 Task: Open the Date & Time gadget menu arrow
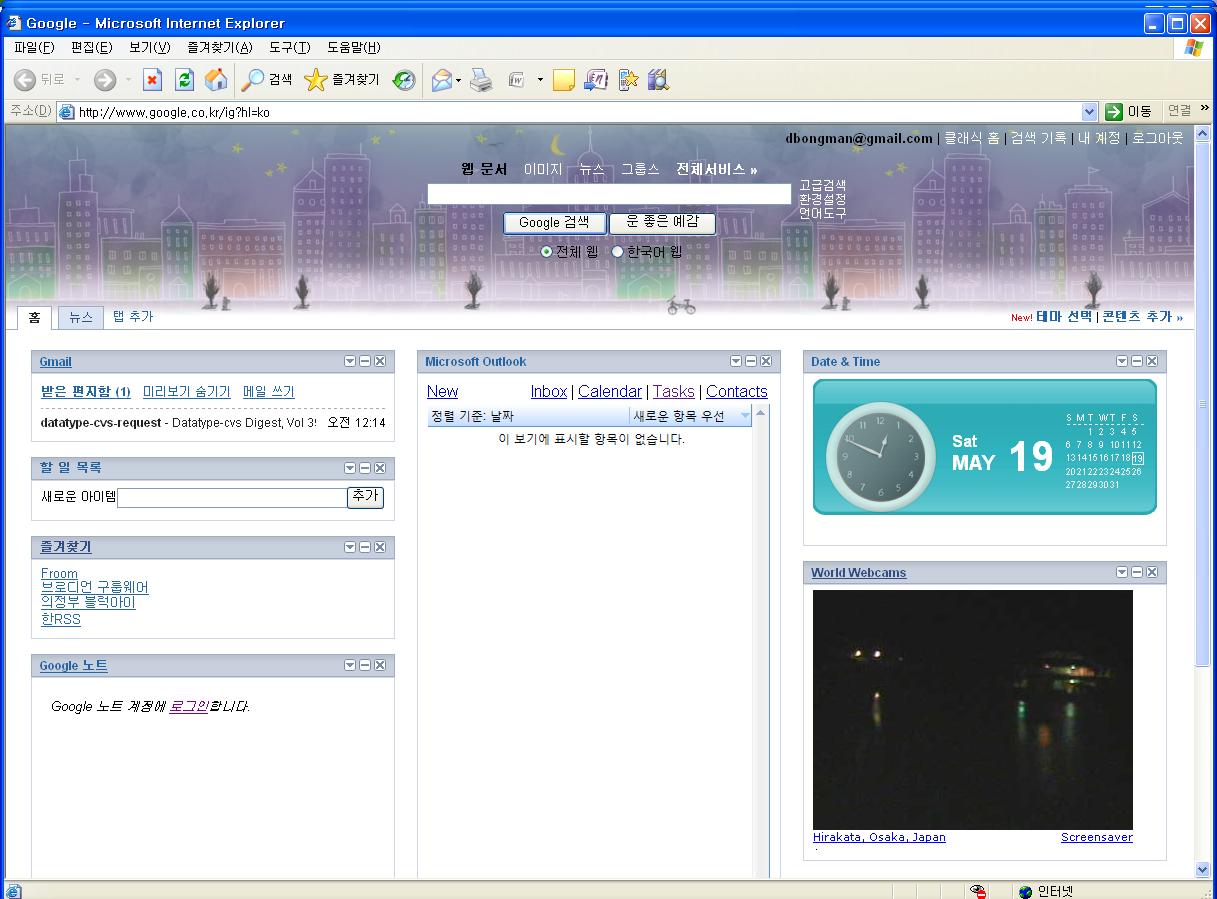[x=1122, y=362]
